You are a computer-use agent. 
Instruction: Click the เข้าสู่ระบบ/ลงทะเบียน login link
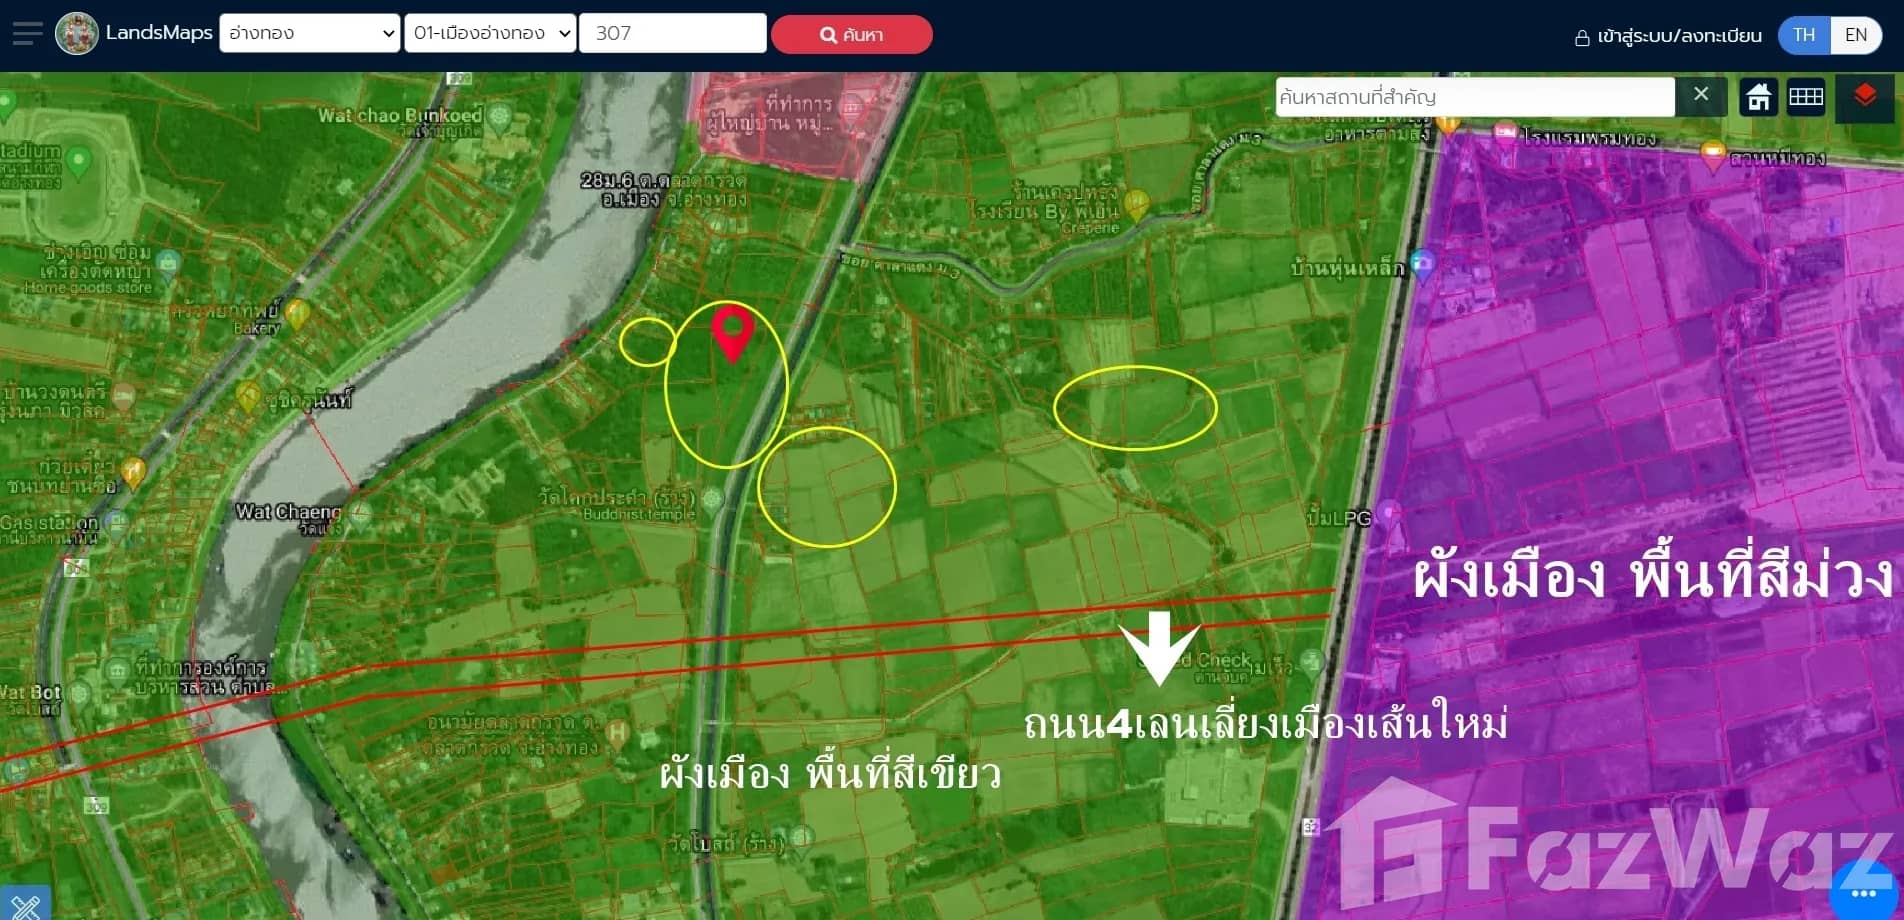1668,37
